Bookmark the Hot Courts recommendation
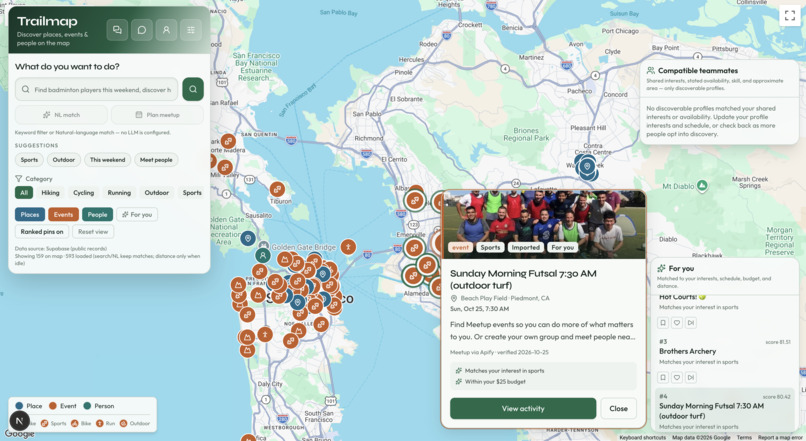This screenshot has width=806, height=441. click(663, 323)
